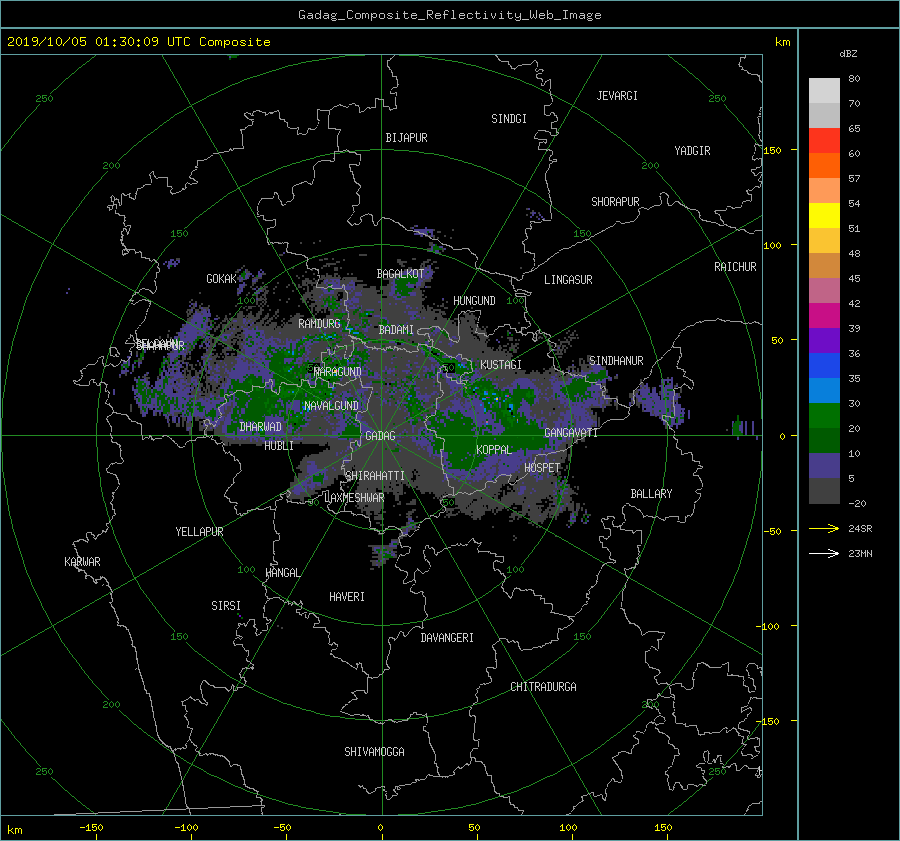Click the km unit label on bottom axis
This screenshot has width=900, height=841.
[15, 830]
